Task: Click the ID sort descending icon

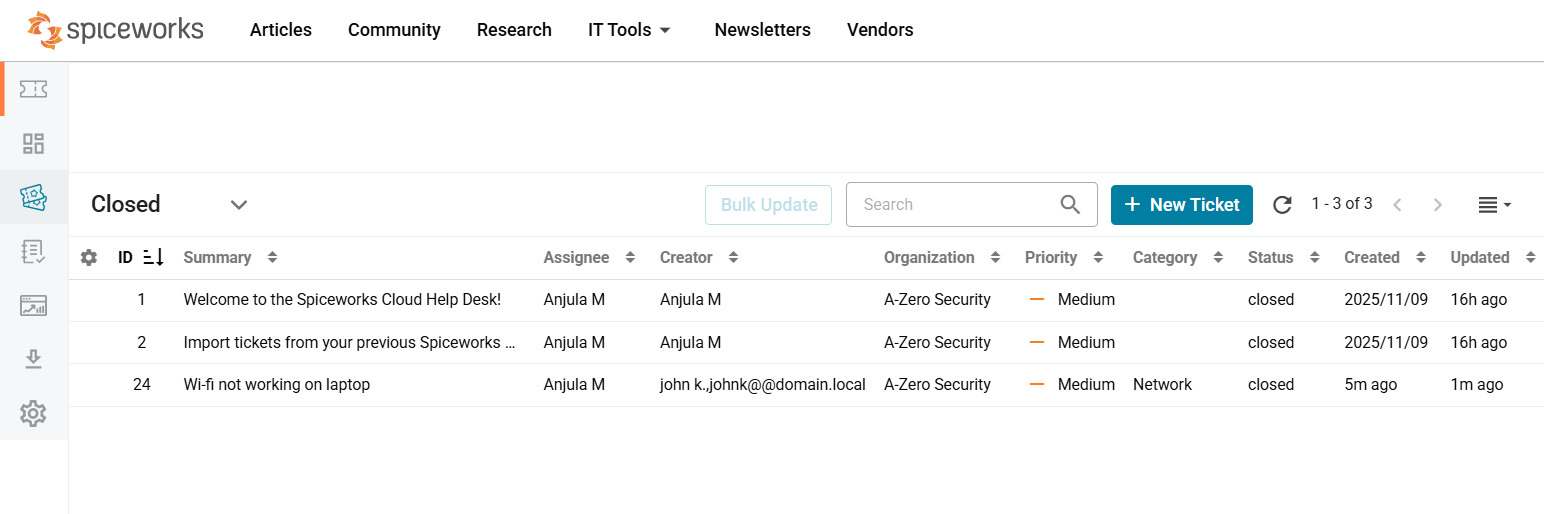Action: click(153, 258)
